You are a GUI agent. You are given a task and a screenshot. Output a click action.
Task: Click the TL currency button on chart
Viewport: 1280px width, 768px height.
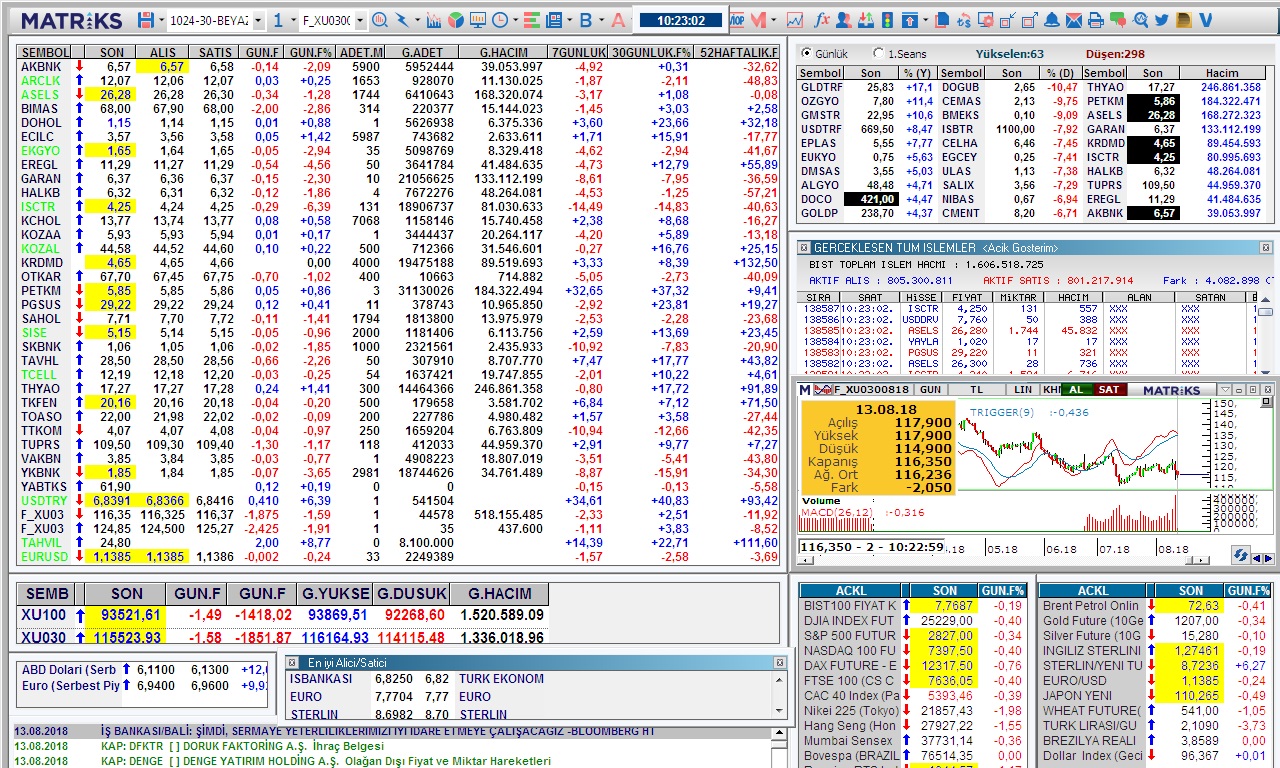pyautogui.click(x=976, y=390)
